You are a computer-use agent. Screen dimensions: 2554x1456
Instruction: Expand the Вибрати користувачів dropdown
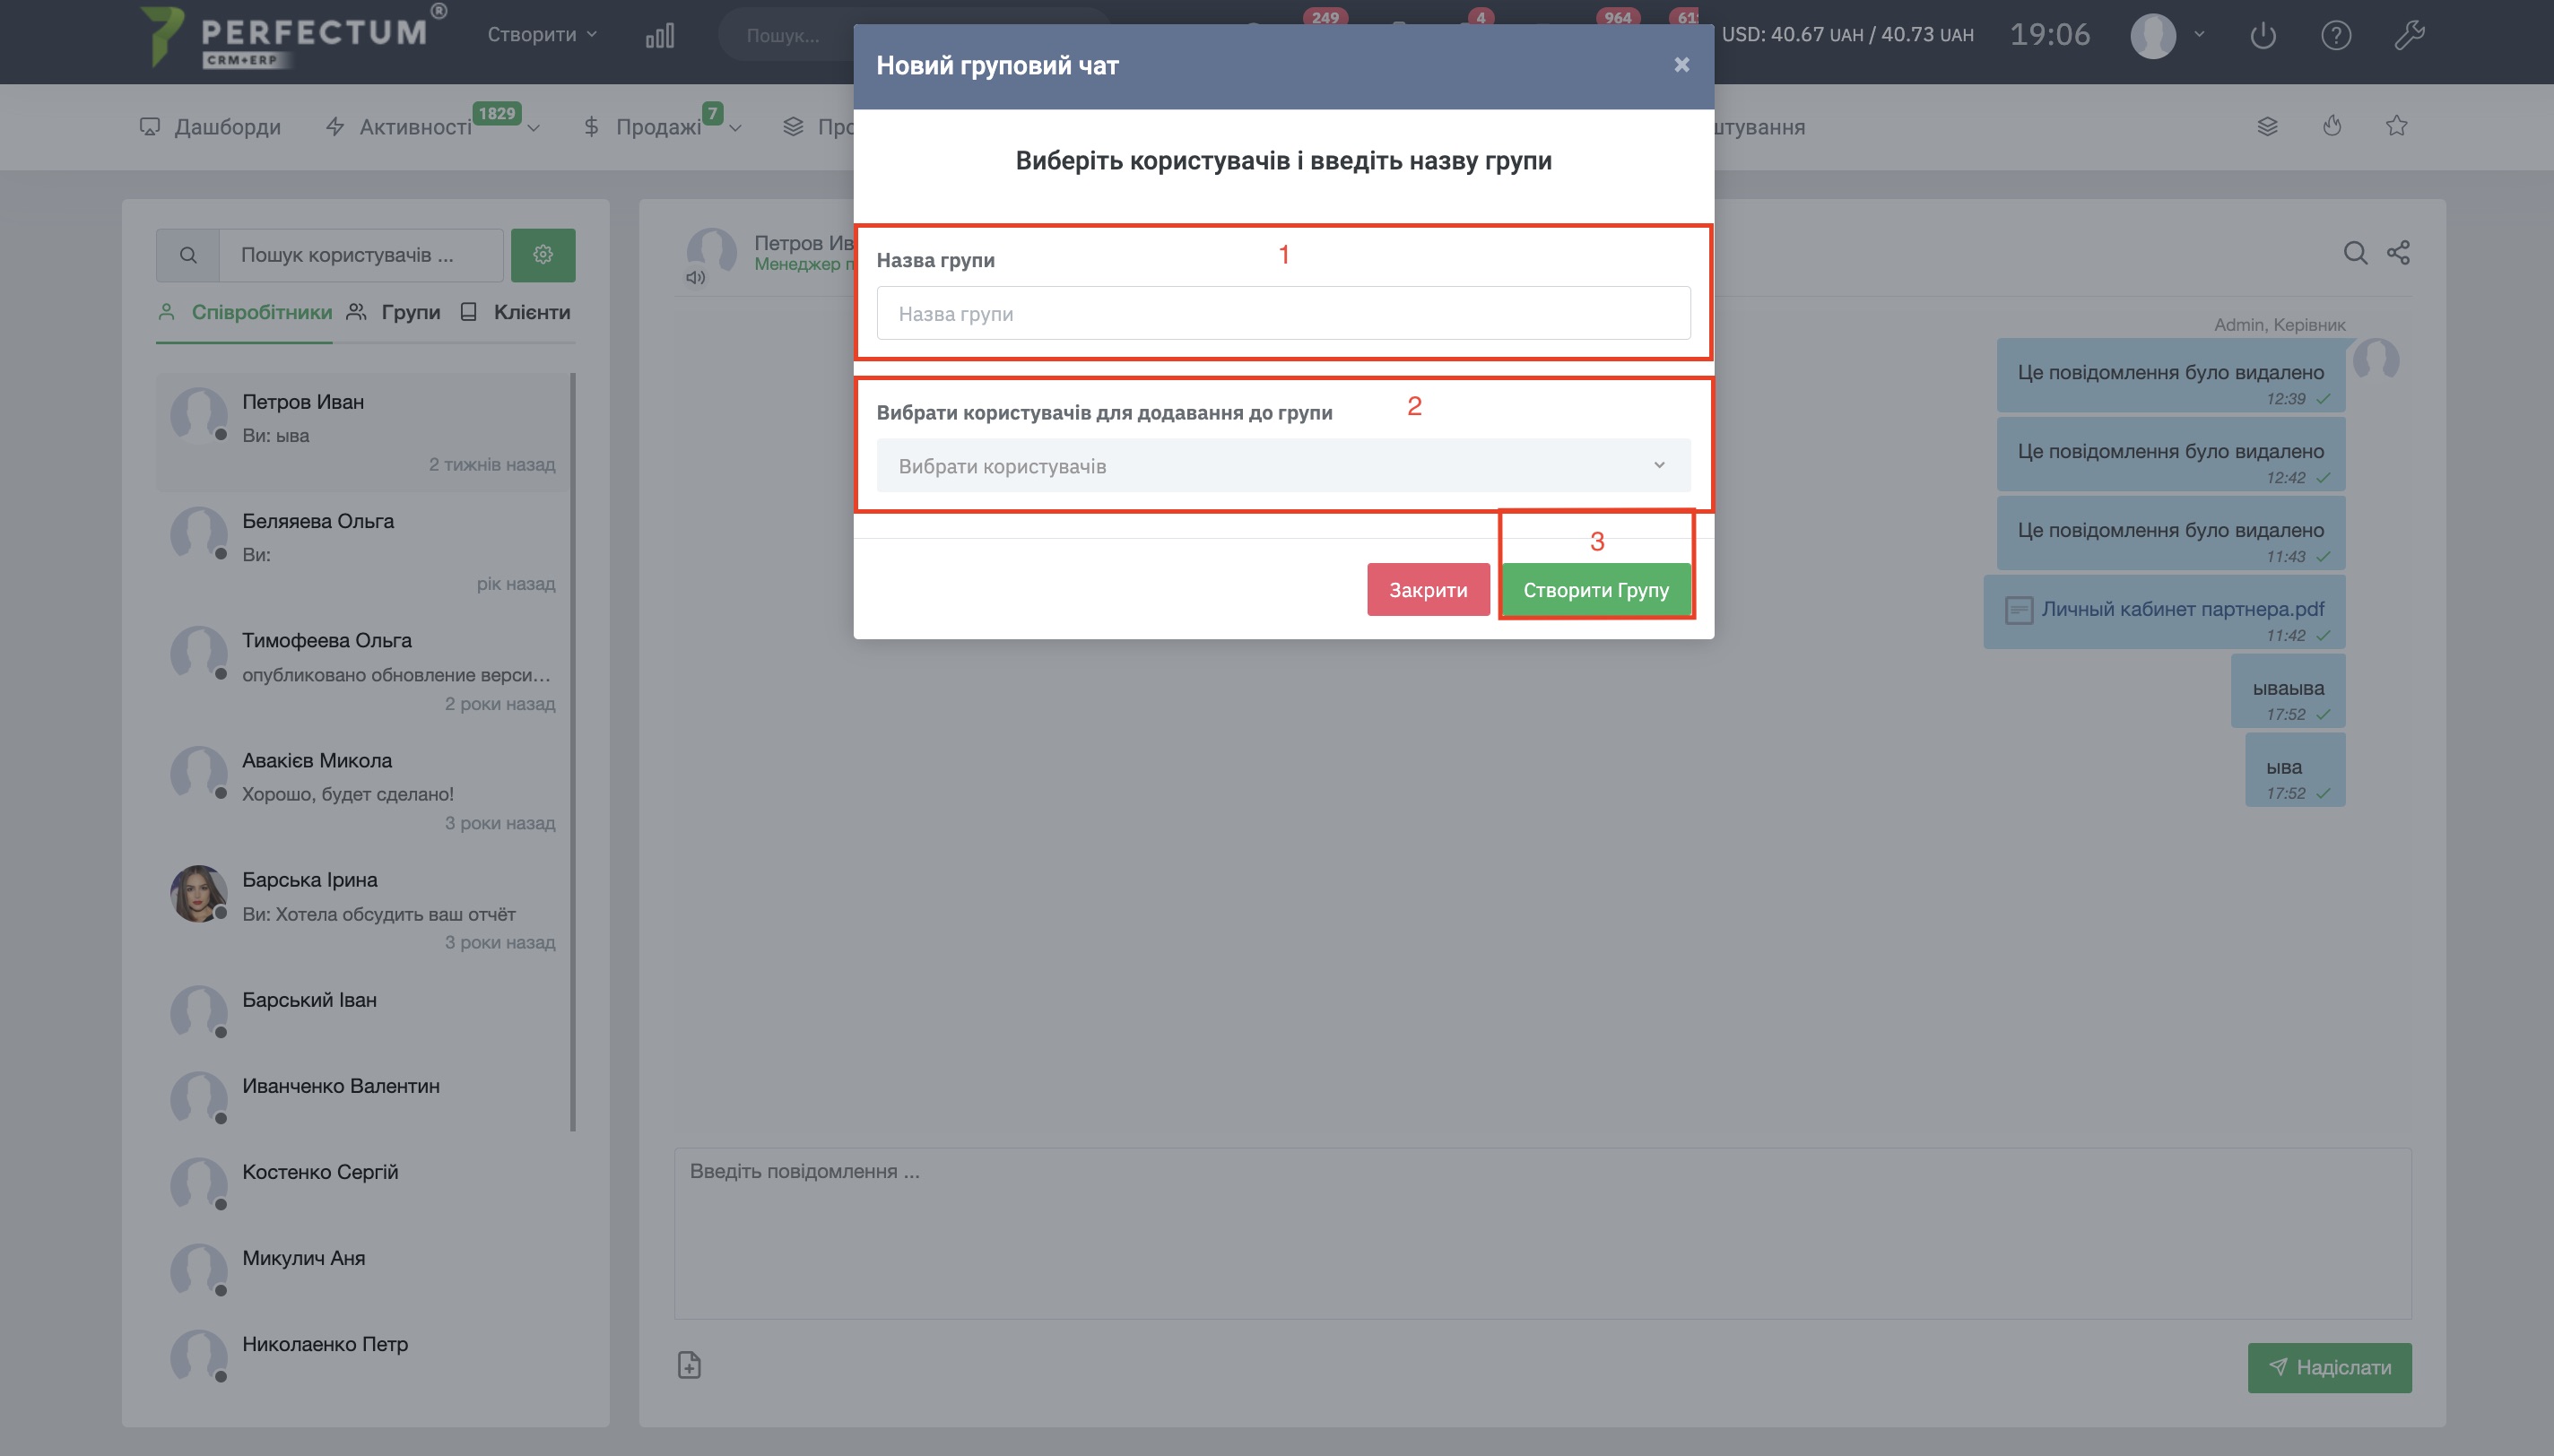(1283, 466)
